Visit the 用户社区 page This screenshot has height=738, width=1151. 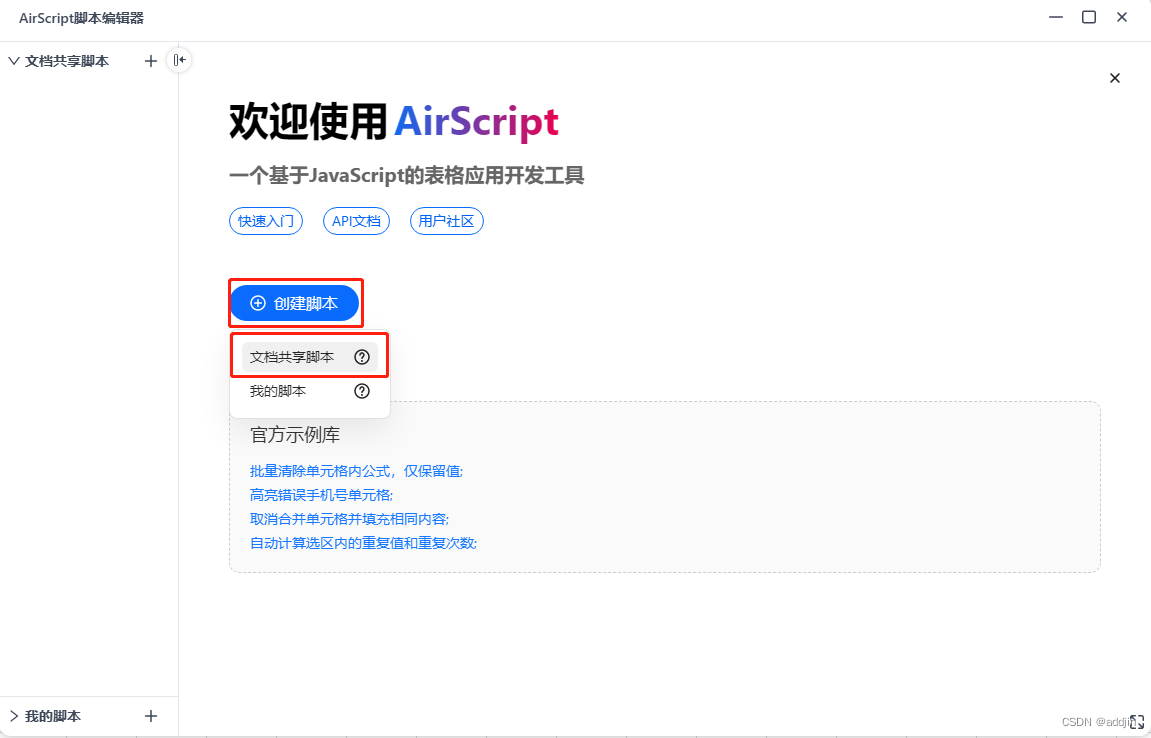(x=446, y=221)
